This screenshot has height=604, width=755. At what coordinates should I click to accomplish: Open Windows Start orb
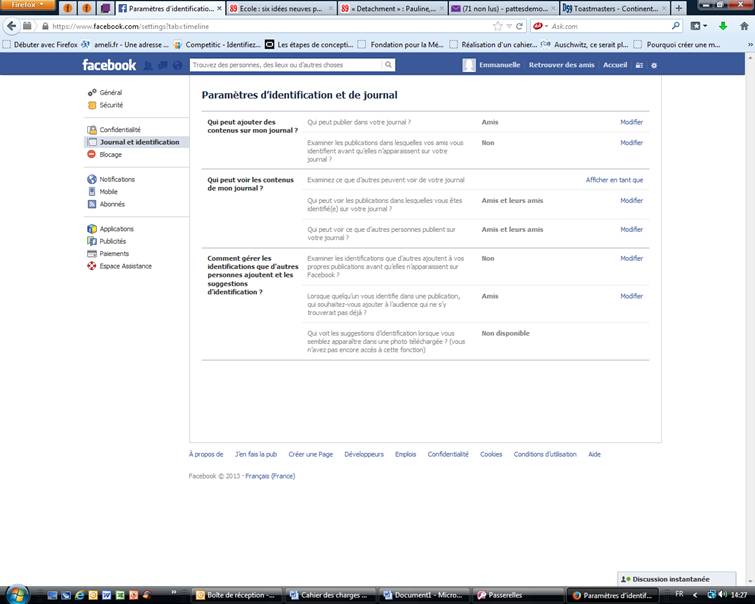click(x=17, y=594)
